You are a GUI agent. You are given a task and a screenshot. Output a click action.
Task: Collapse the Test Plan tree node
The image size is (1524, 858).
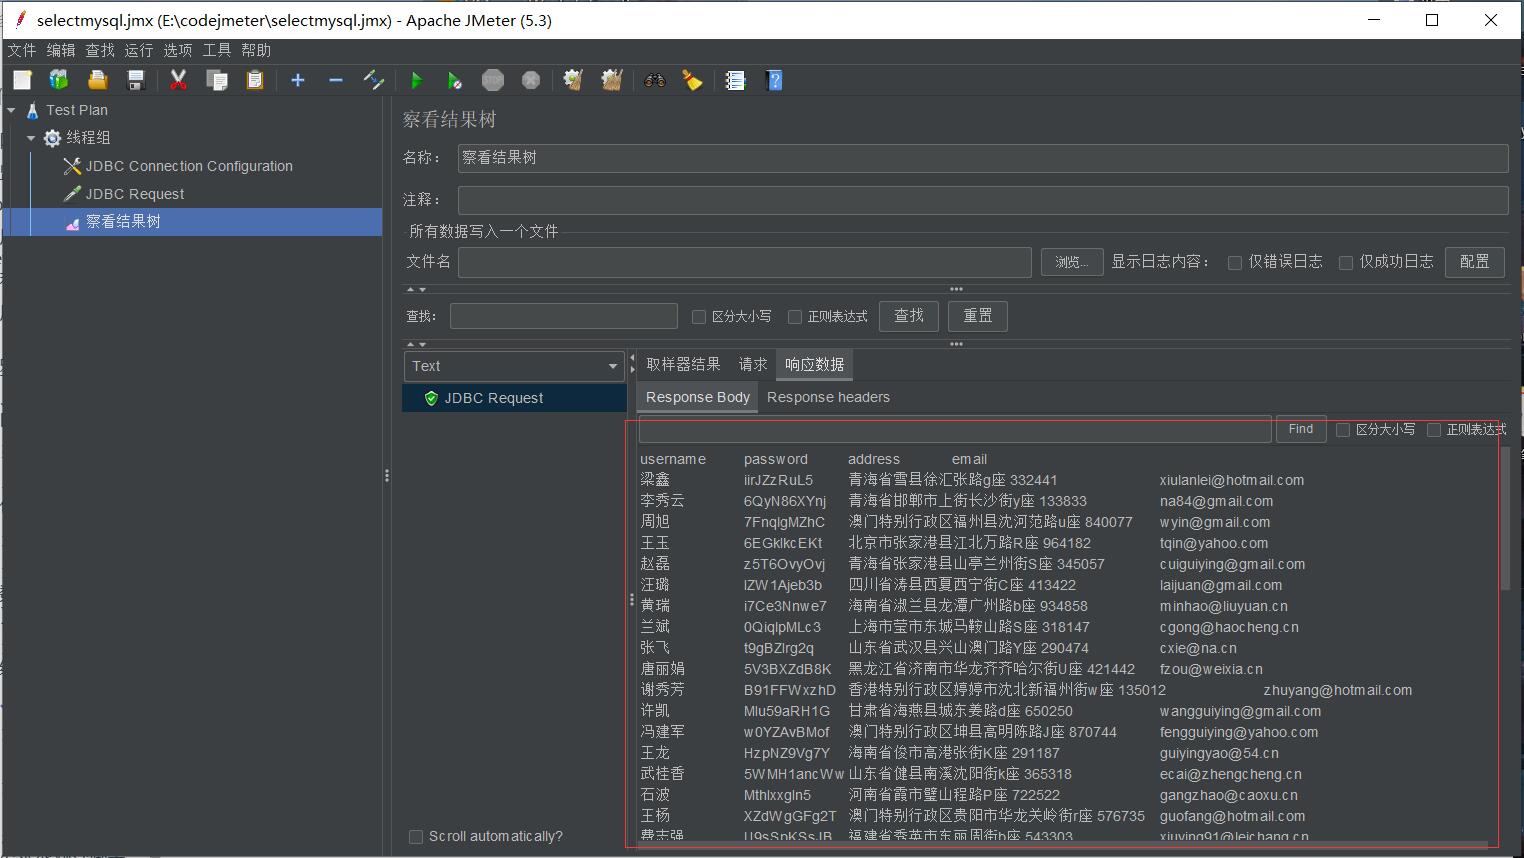pos(12,110)
